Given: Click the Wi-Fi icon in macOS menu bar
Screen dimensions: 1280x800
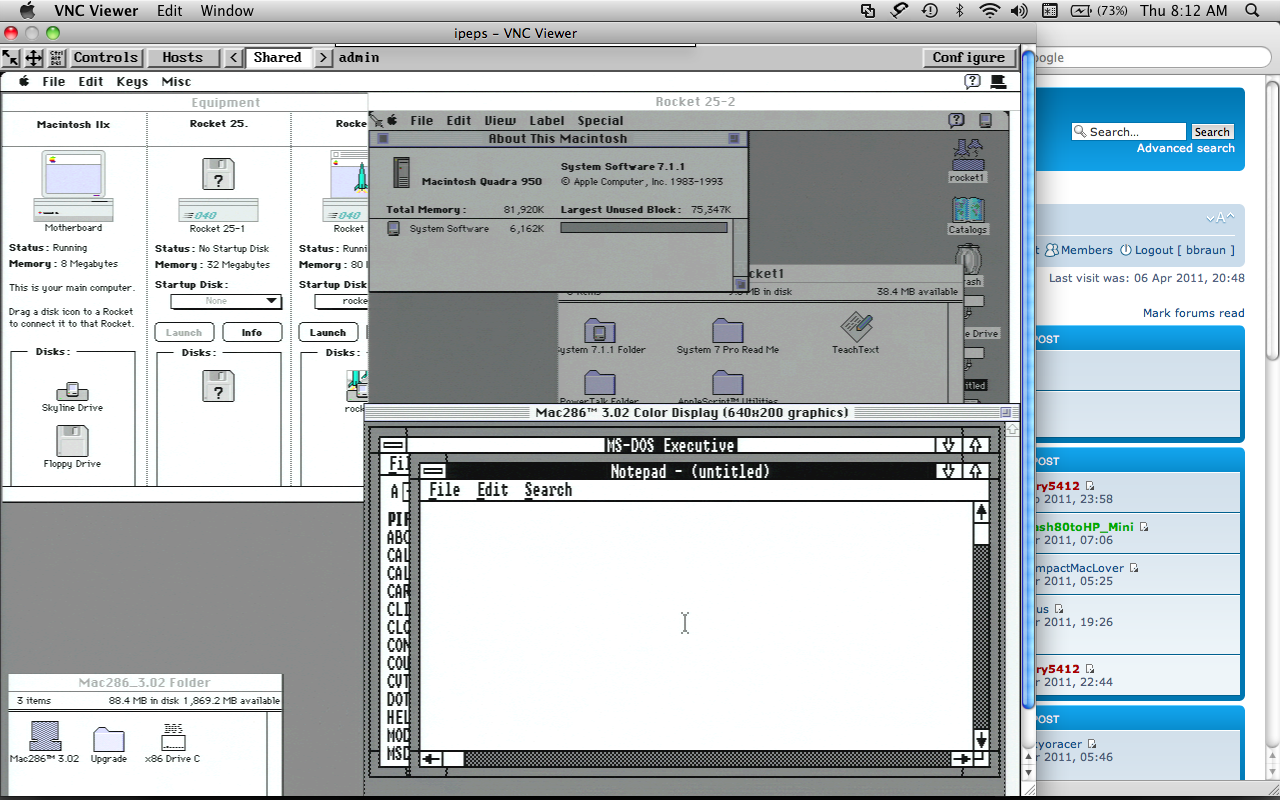Looking at the screenshot, I should point(989,11).
